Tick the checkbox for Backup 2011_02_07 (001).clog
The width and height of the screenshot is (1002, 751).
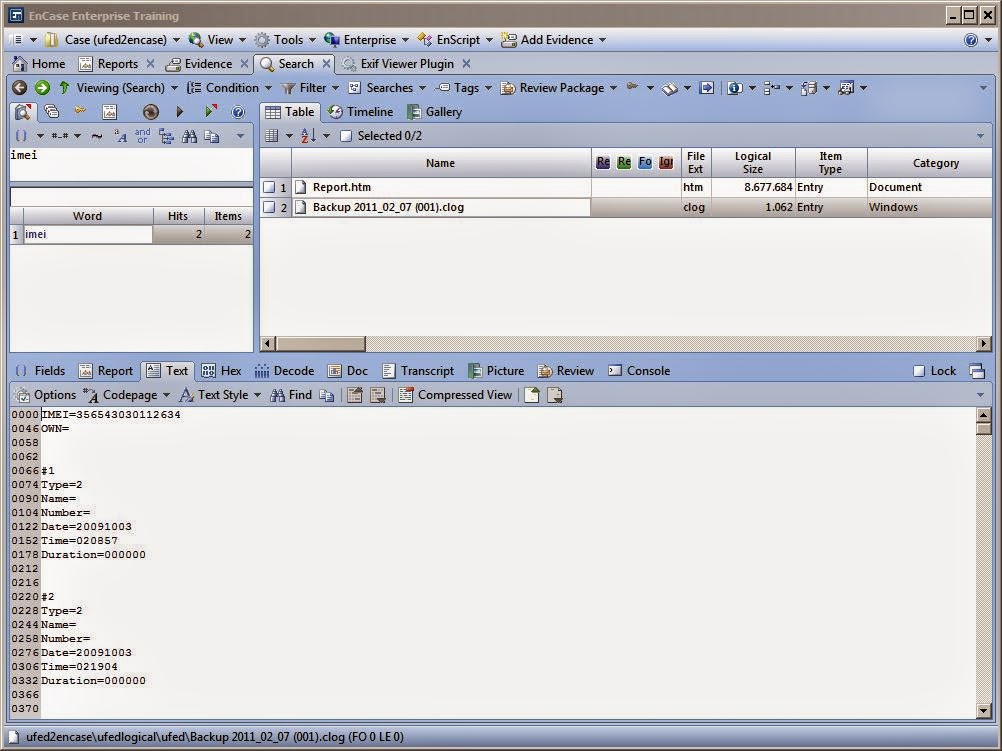[271, 207]
